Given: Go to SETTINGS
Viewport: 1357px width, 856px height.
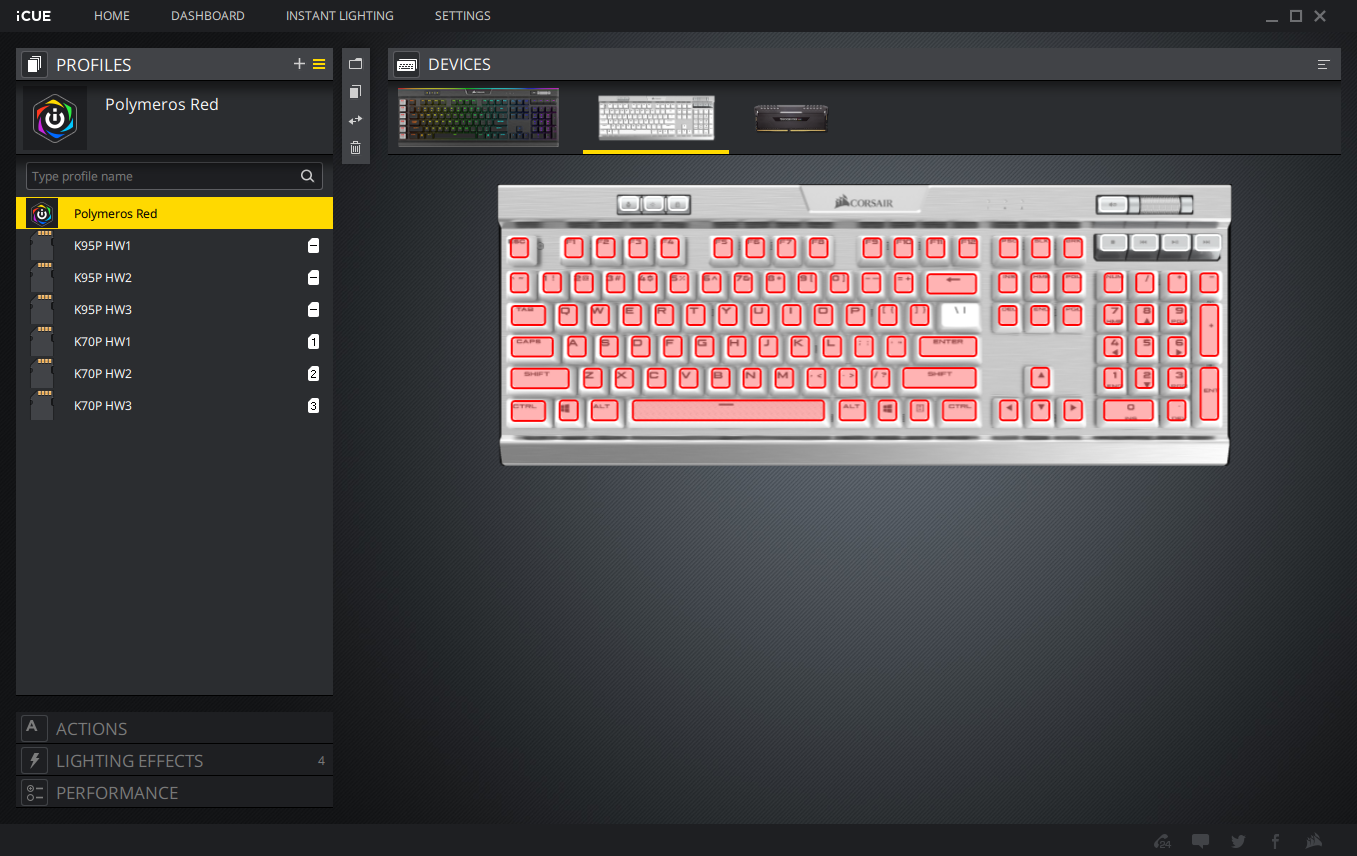Looking at the screenshot, I should click(x=463, y=16).
